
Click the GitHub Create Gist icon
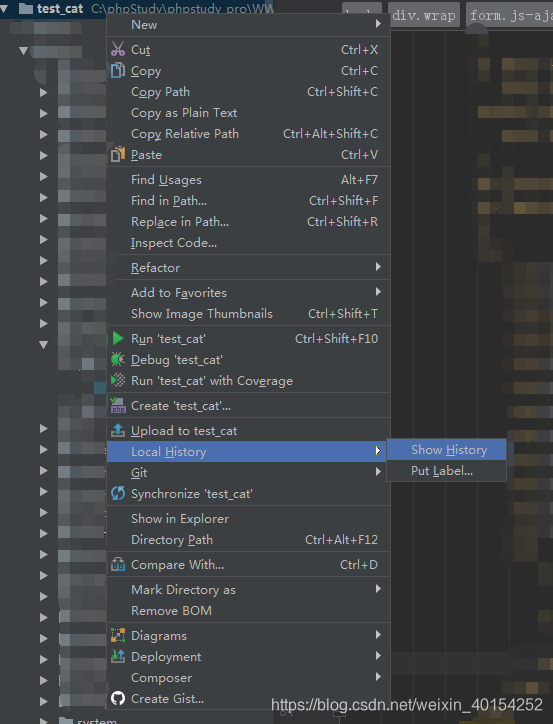(x=118, y=698)
